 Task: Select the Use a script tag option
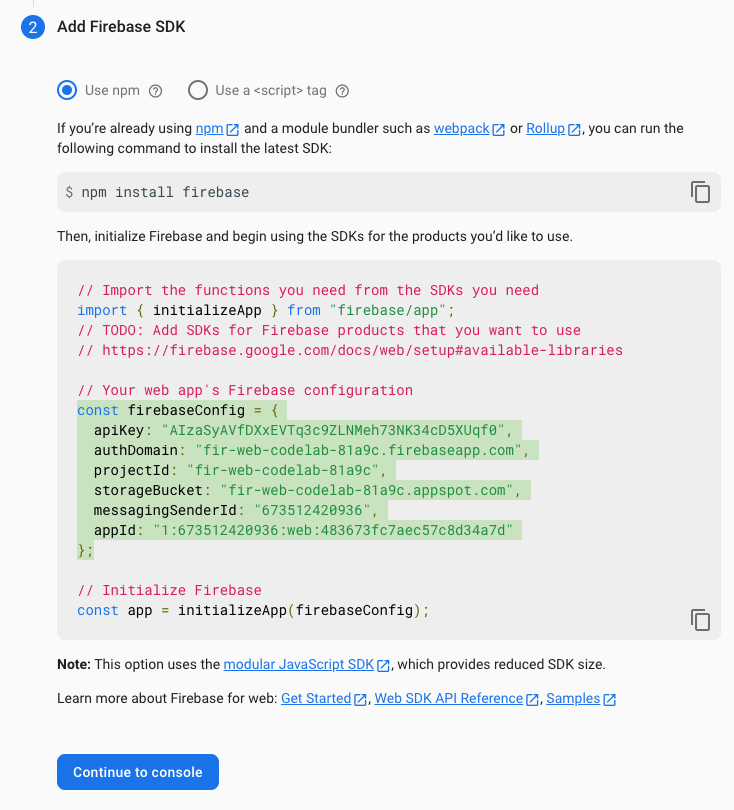coord(197,90)
